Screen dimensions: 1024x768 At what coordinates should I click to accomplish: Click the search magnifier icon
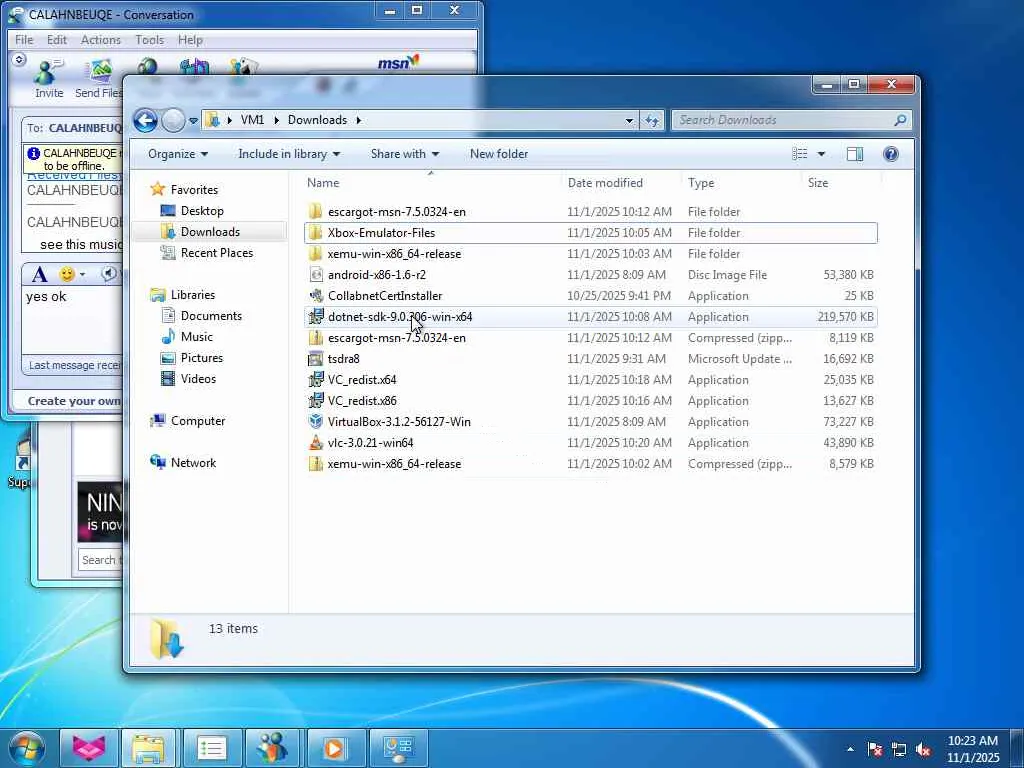tap(901, 120)
